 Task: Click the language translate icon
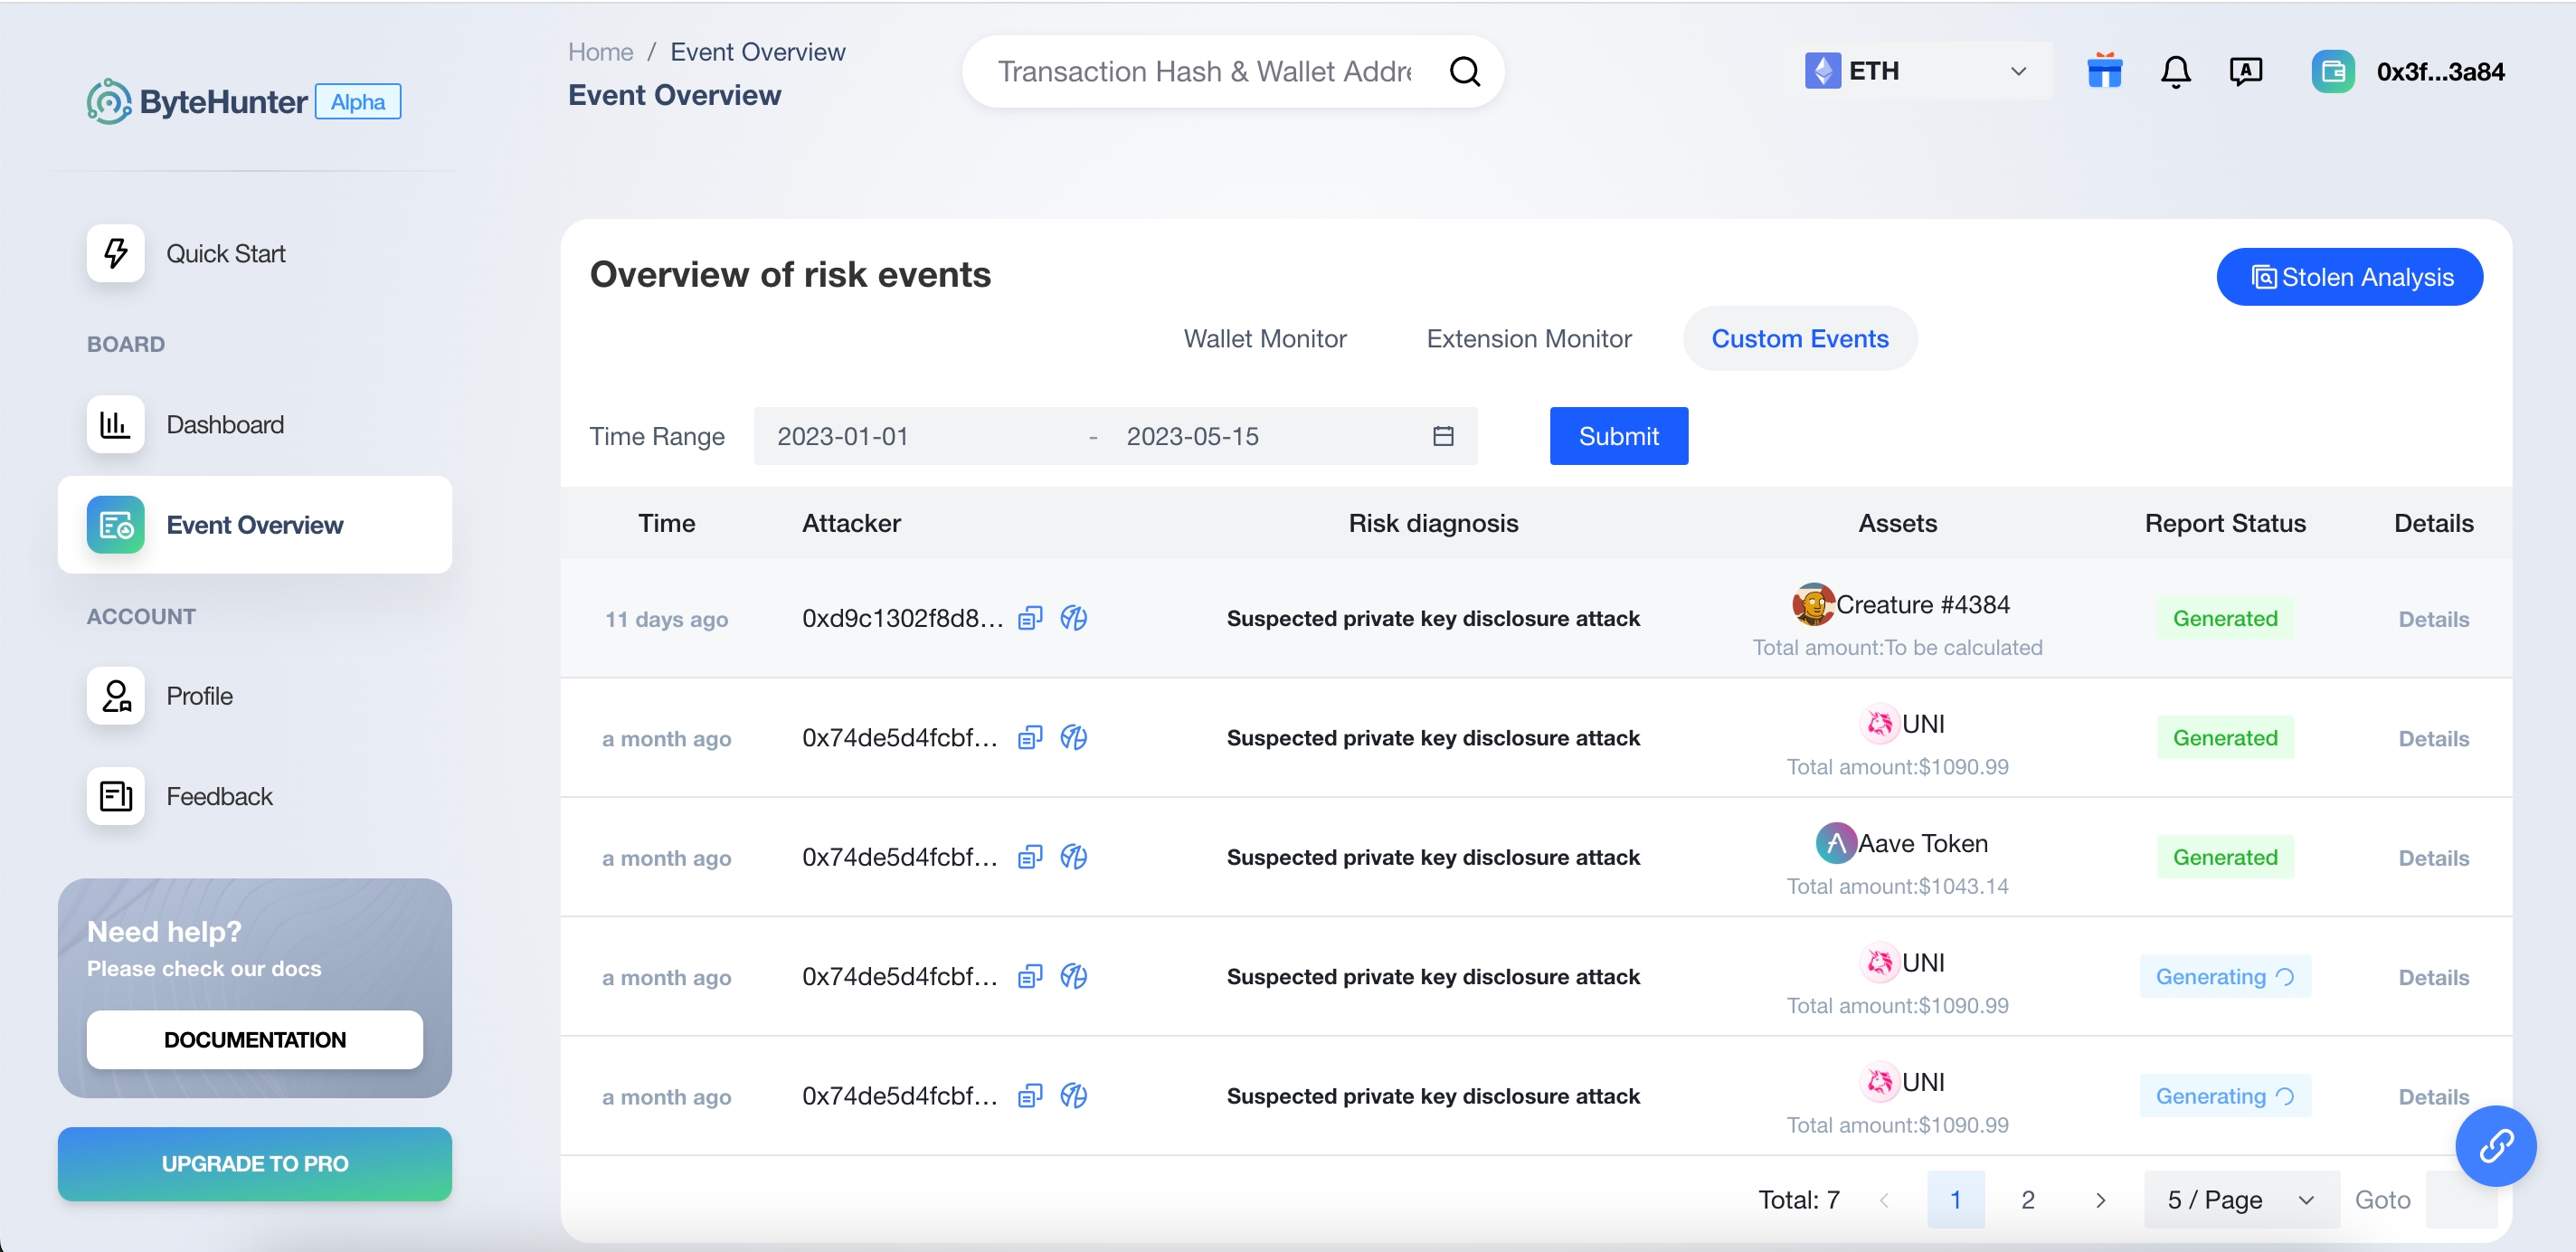pyautogui.click(x=2245, y=71)
